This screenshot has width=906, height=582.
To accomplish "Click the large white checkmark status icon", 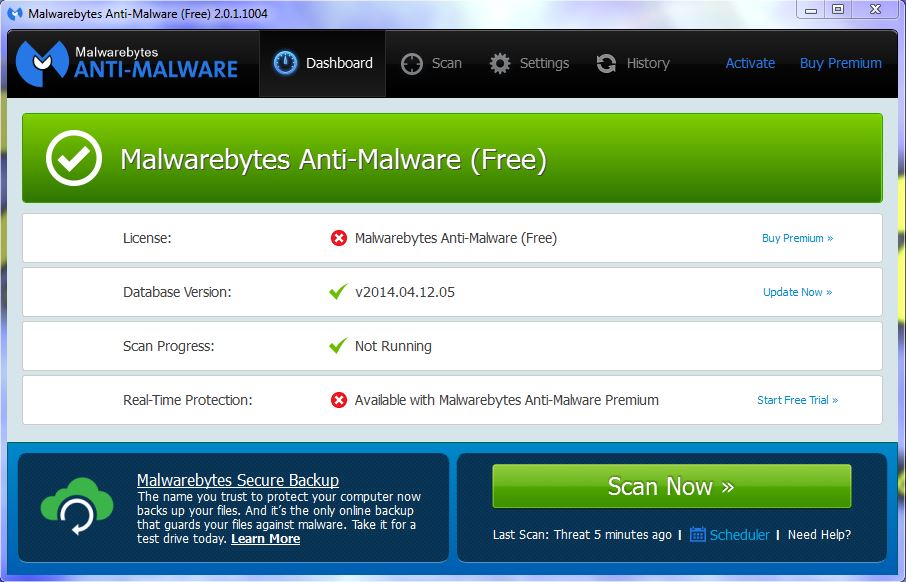I will 74,158.
